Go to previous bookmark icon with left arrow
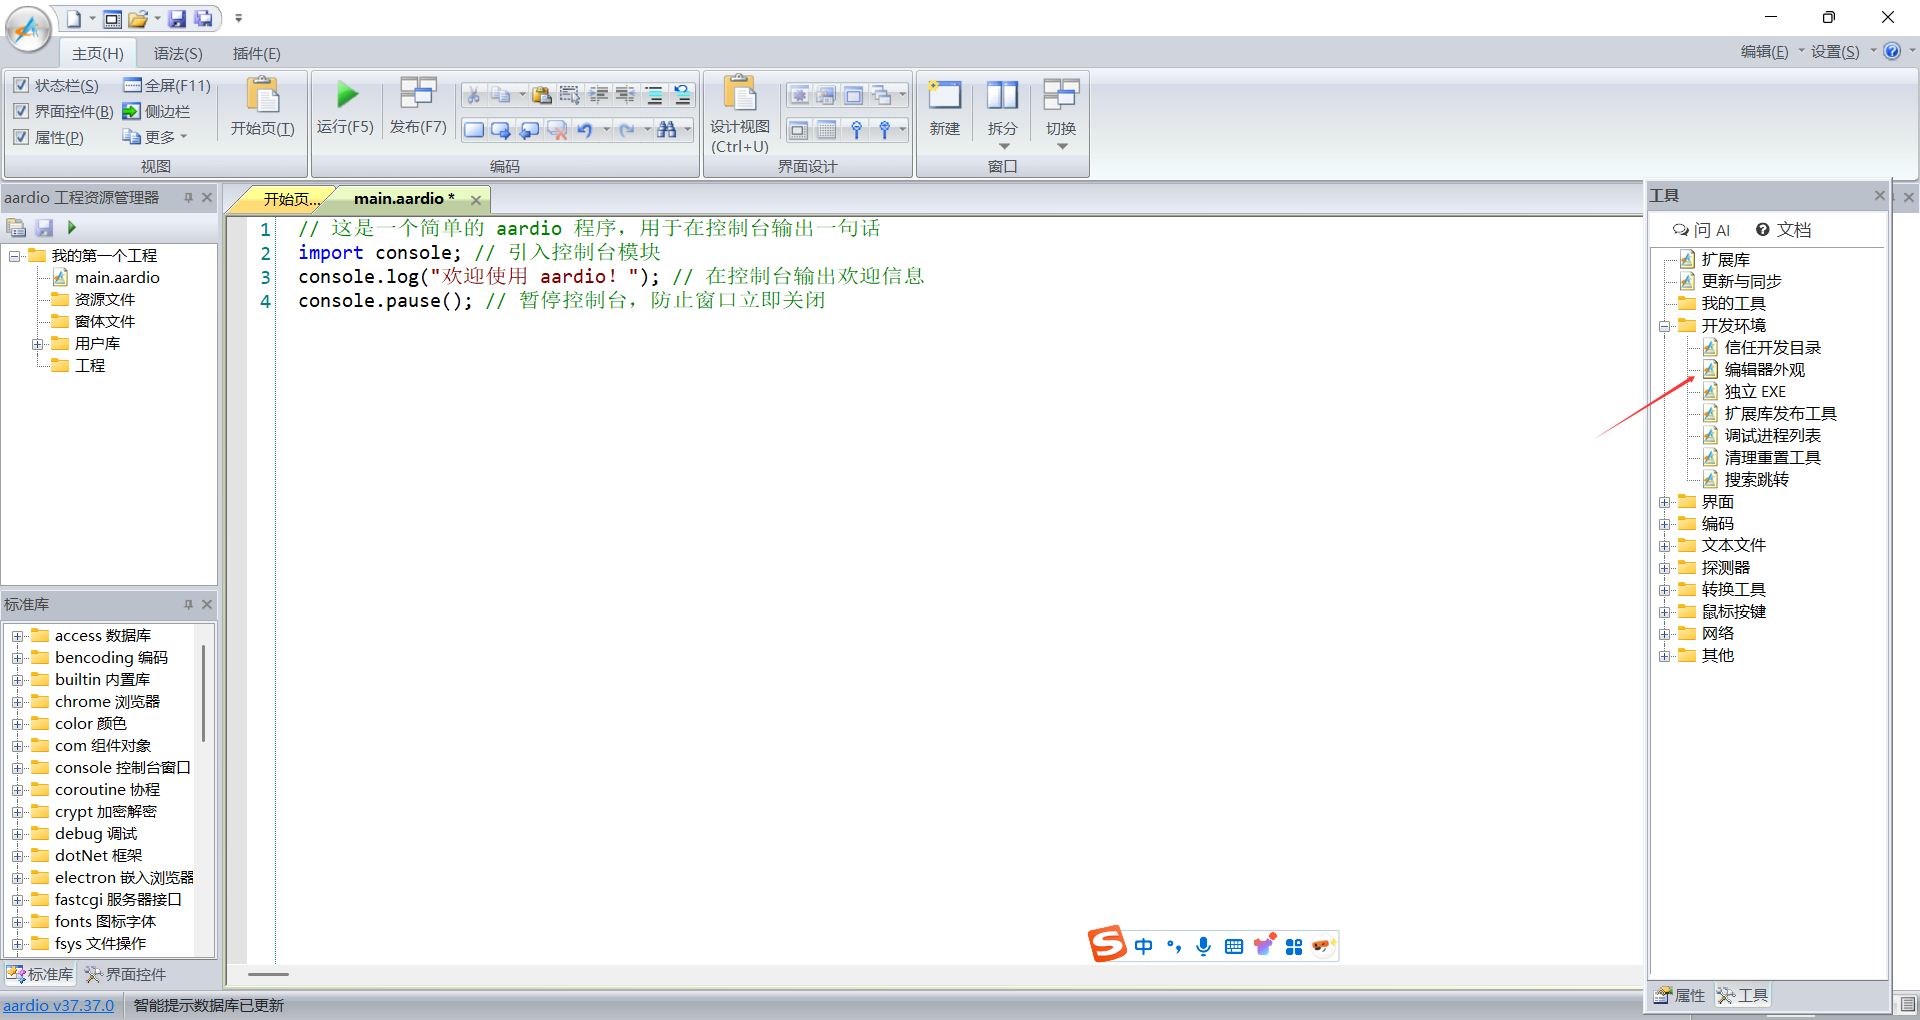 pyautogui.click(x=529, y=130)
